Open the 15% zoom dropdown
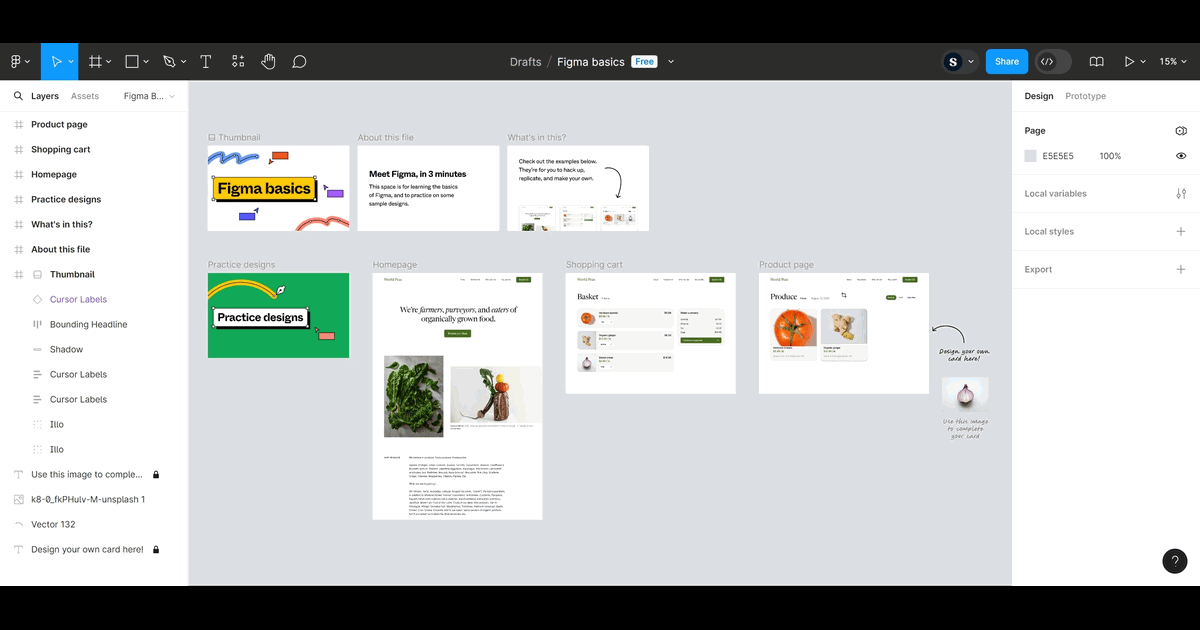1200x630 pixels. (1174, 61)
